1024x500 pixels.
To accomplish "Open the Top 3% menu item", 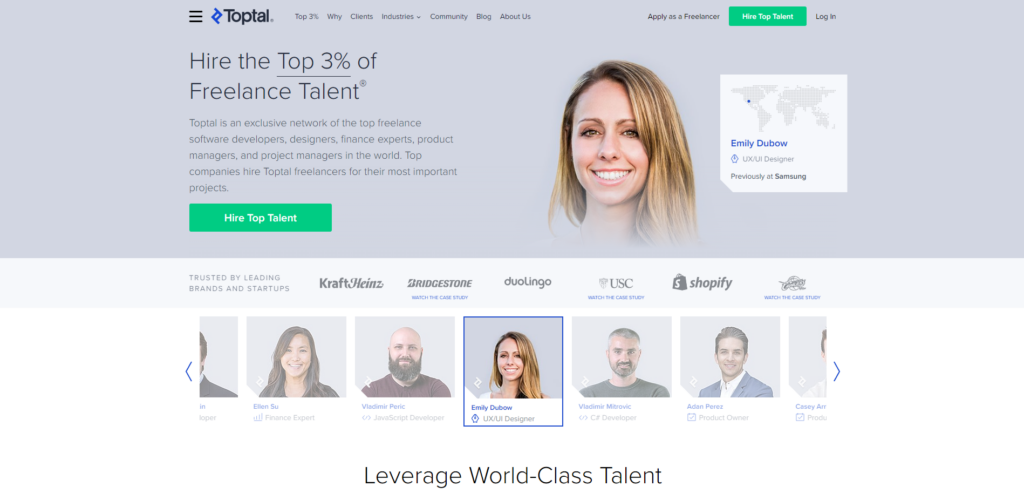I will [x=306, y=17].
